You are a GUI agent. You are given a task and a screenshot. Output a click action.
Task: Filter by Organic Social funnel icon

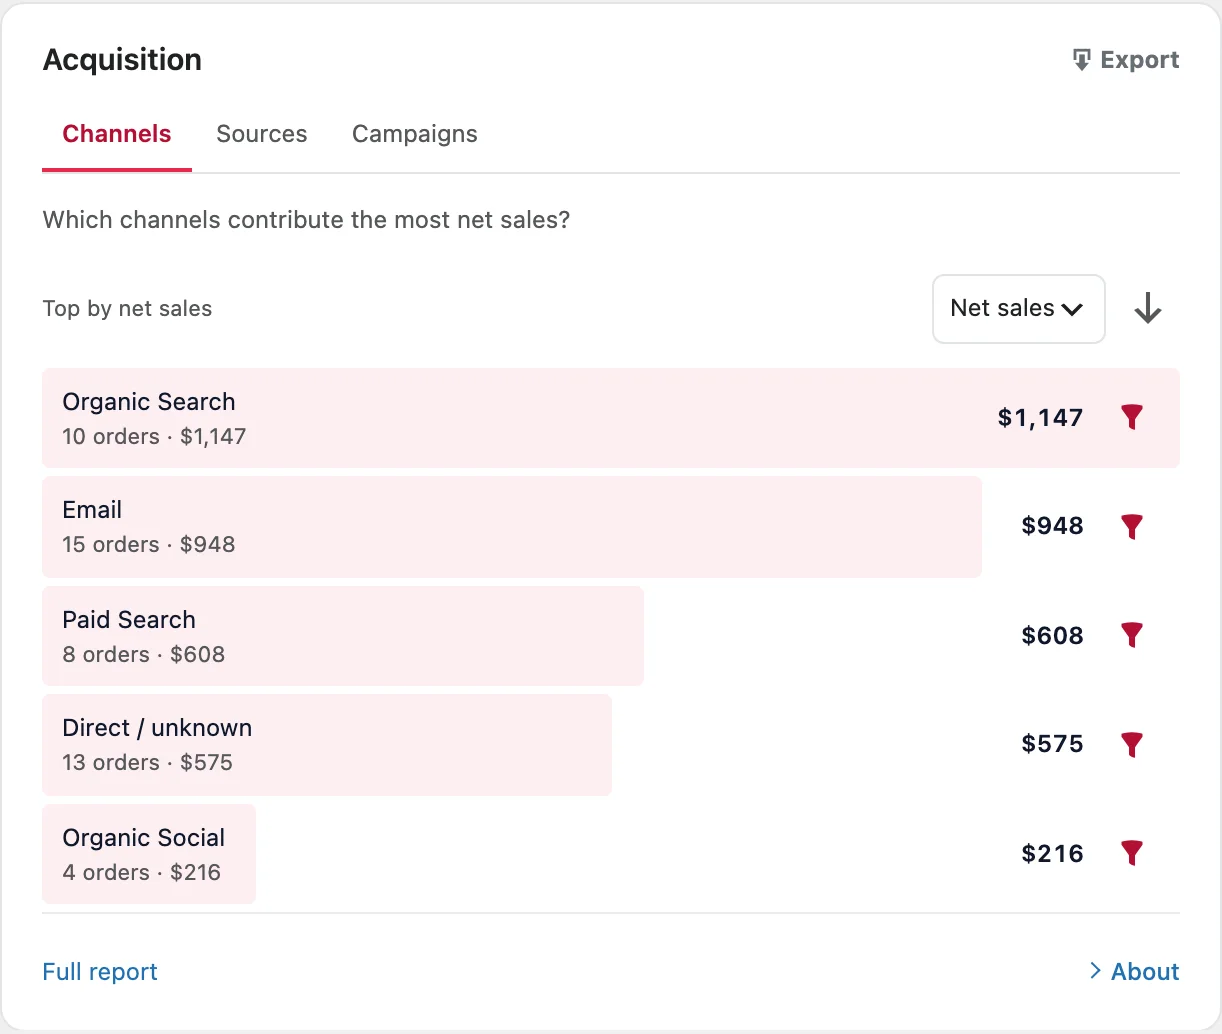tap(1132, 853)
